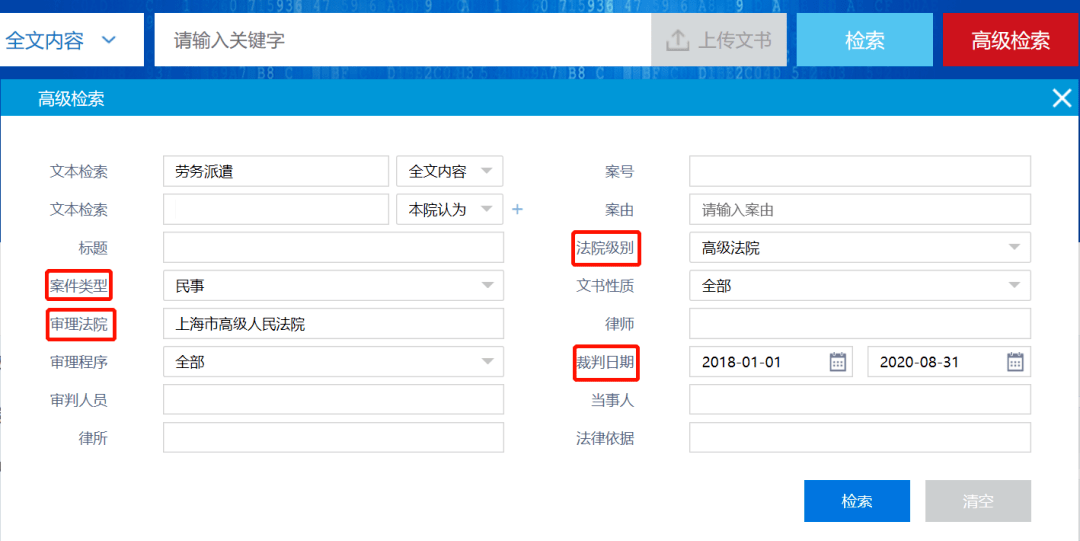This screenshot has width=1080, height=541.
Task: Open the start date calendar picker icon
Action: (x=838, y=362)
